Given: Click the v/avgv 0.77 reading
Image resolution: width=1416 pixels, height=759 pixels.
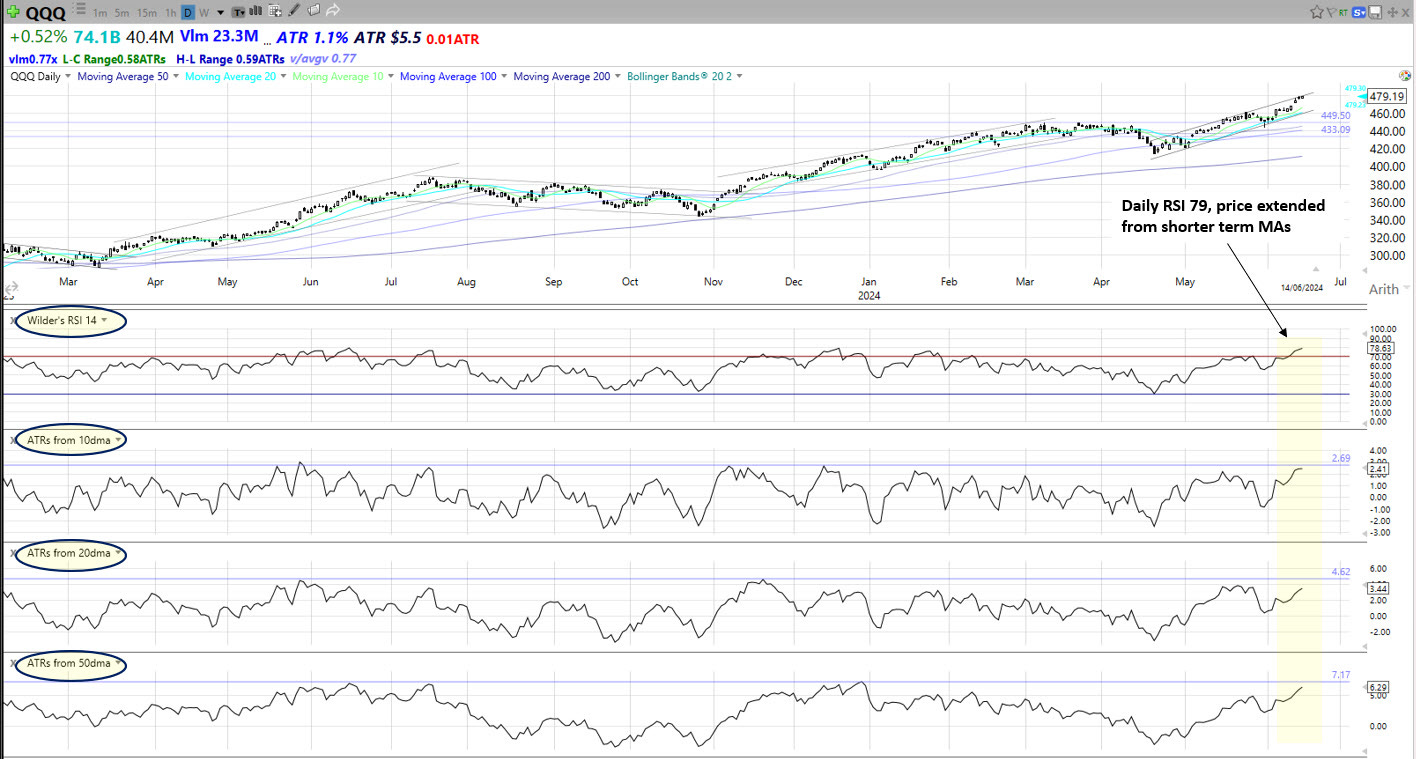Looking at the screenshot, I should tap(322, 59).
